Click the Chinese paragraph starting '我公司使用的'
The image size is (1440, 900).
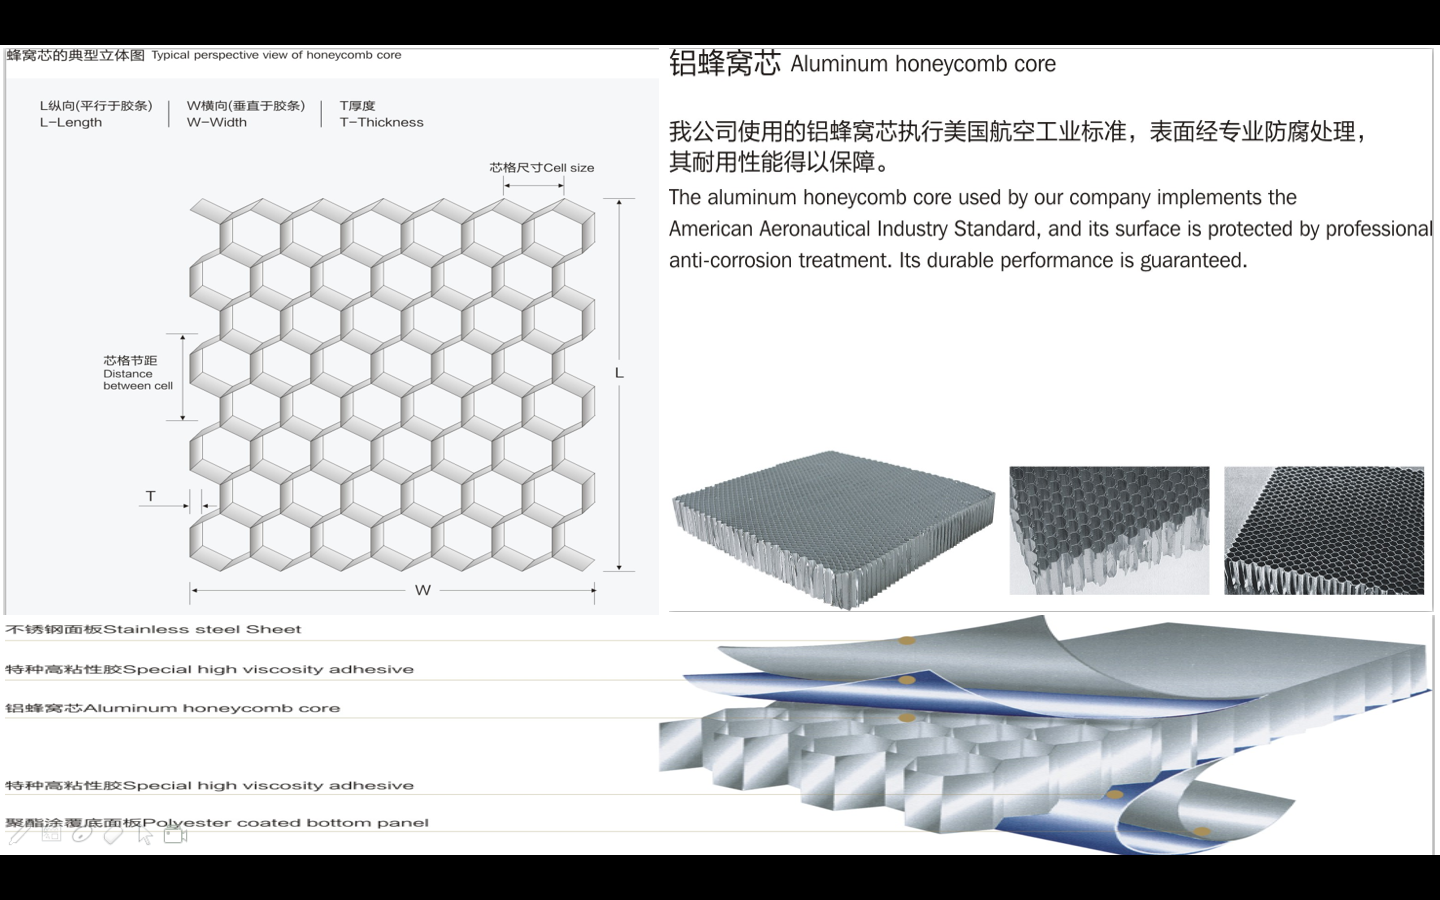tap(1018, 131)
